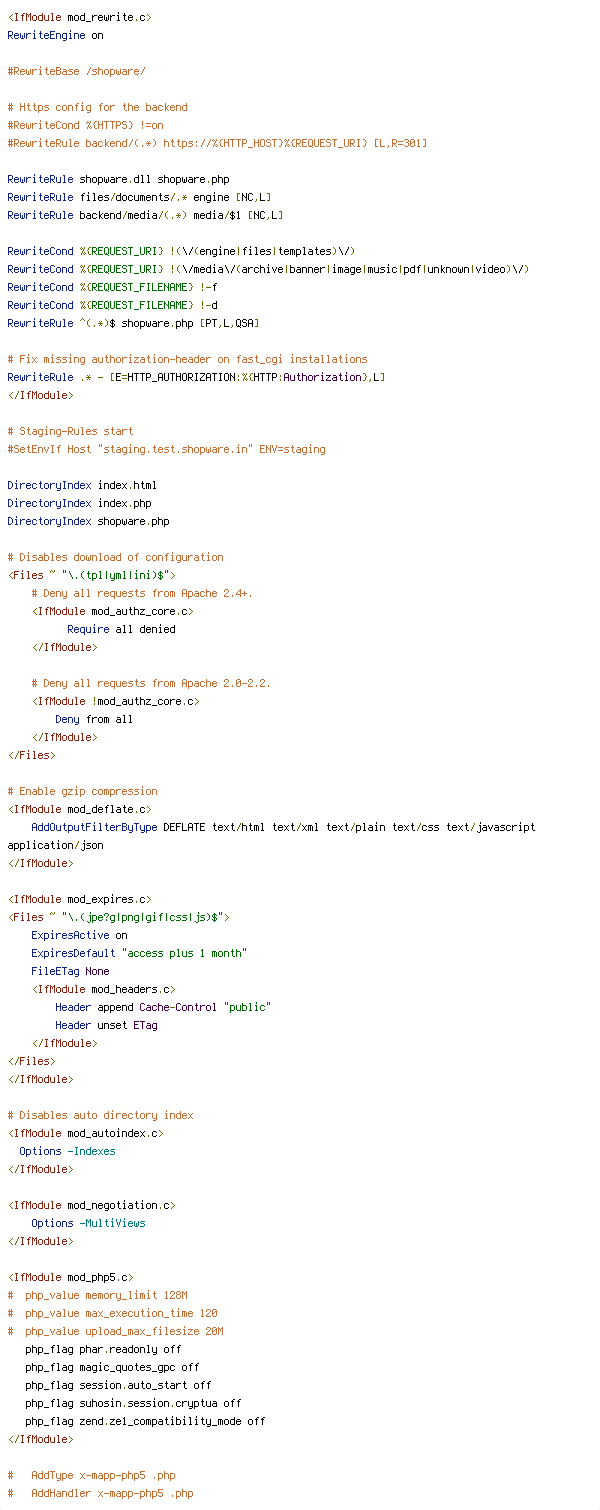
Task: Select 'Options -MultiViews' directive
Action: (x=88, y=1223)
